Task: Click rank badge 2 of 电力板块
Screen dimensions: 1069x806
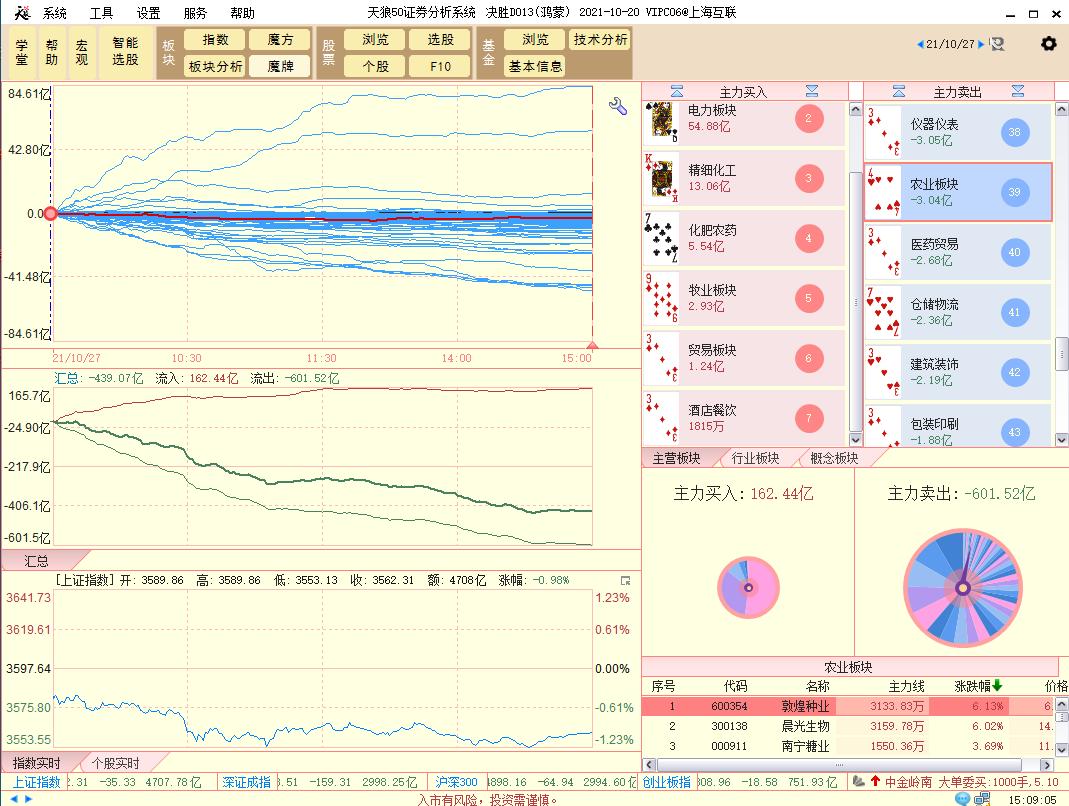Action: (x=809, y=119)
